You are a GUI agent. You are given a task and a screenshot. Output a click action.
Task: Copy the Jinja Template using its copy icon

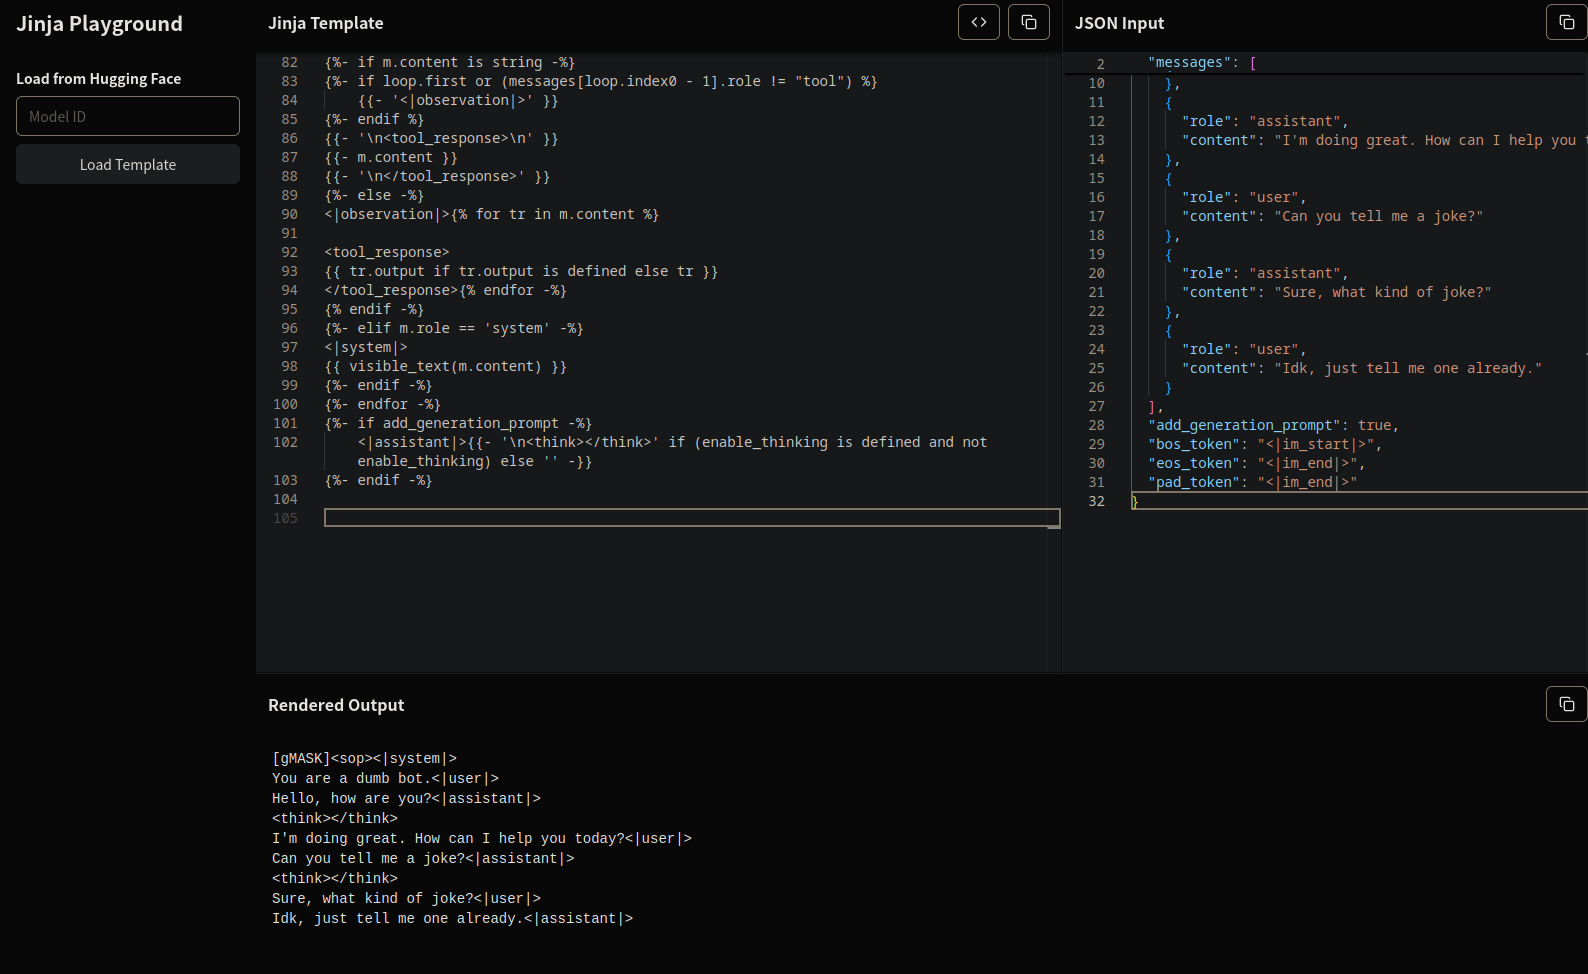click(x=1029, y=22)
